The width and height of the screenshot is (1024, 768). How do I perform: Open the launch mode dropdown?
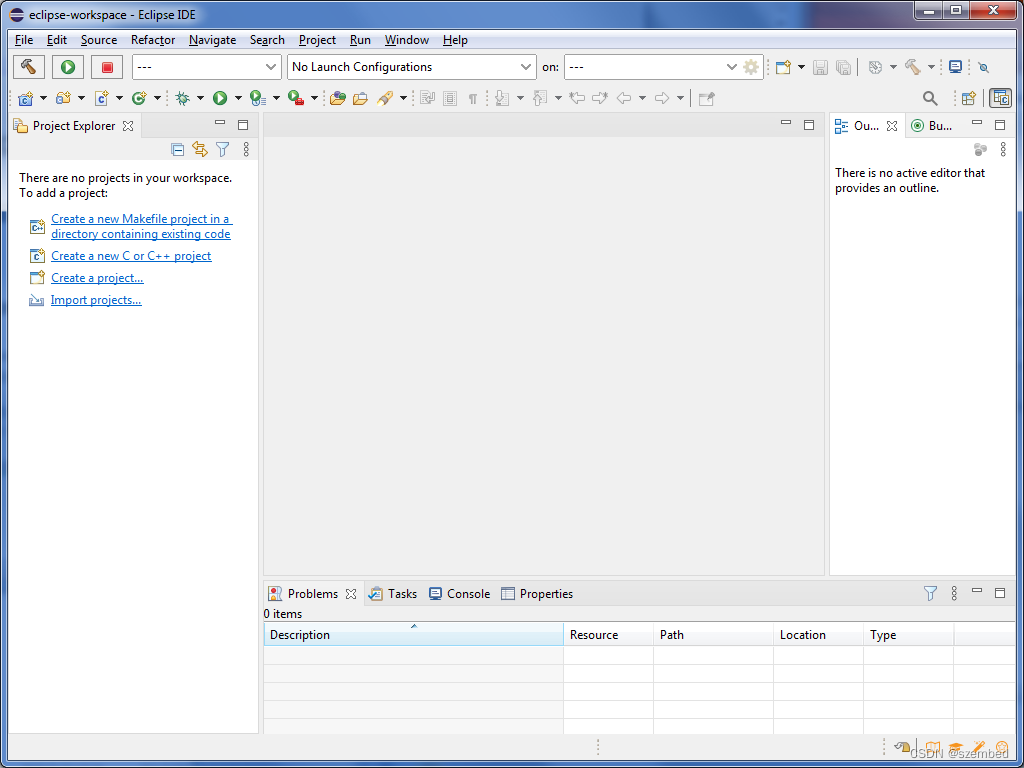point(206,67)
